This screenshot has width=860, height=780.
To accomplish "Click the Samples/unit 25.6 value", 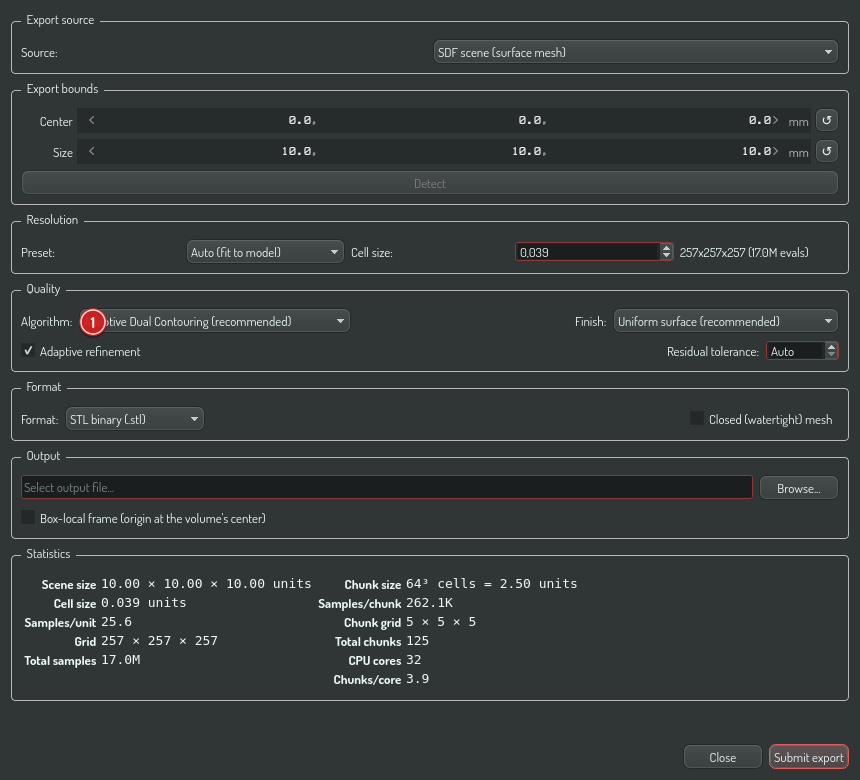I will point(116,622).
